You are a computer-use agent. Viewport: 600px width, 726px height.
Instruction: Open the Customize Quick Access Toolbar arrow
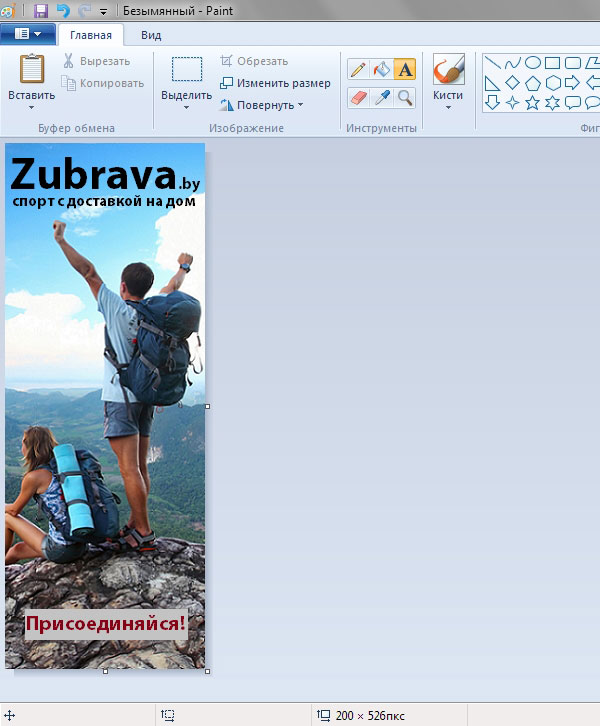point(104,11)
